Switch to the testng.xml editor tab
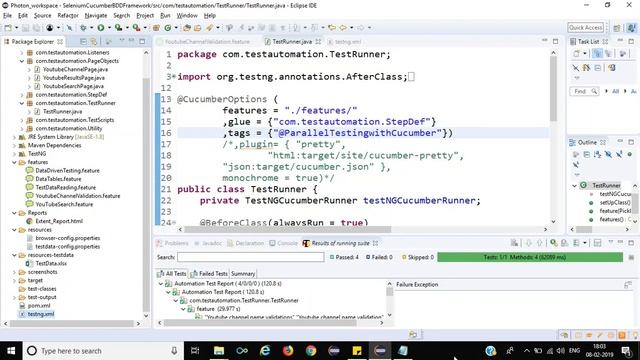Image resolution: width=640 pixels, height=360 pixels. [344, 42]
